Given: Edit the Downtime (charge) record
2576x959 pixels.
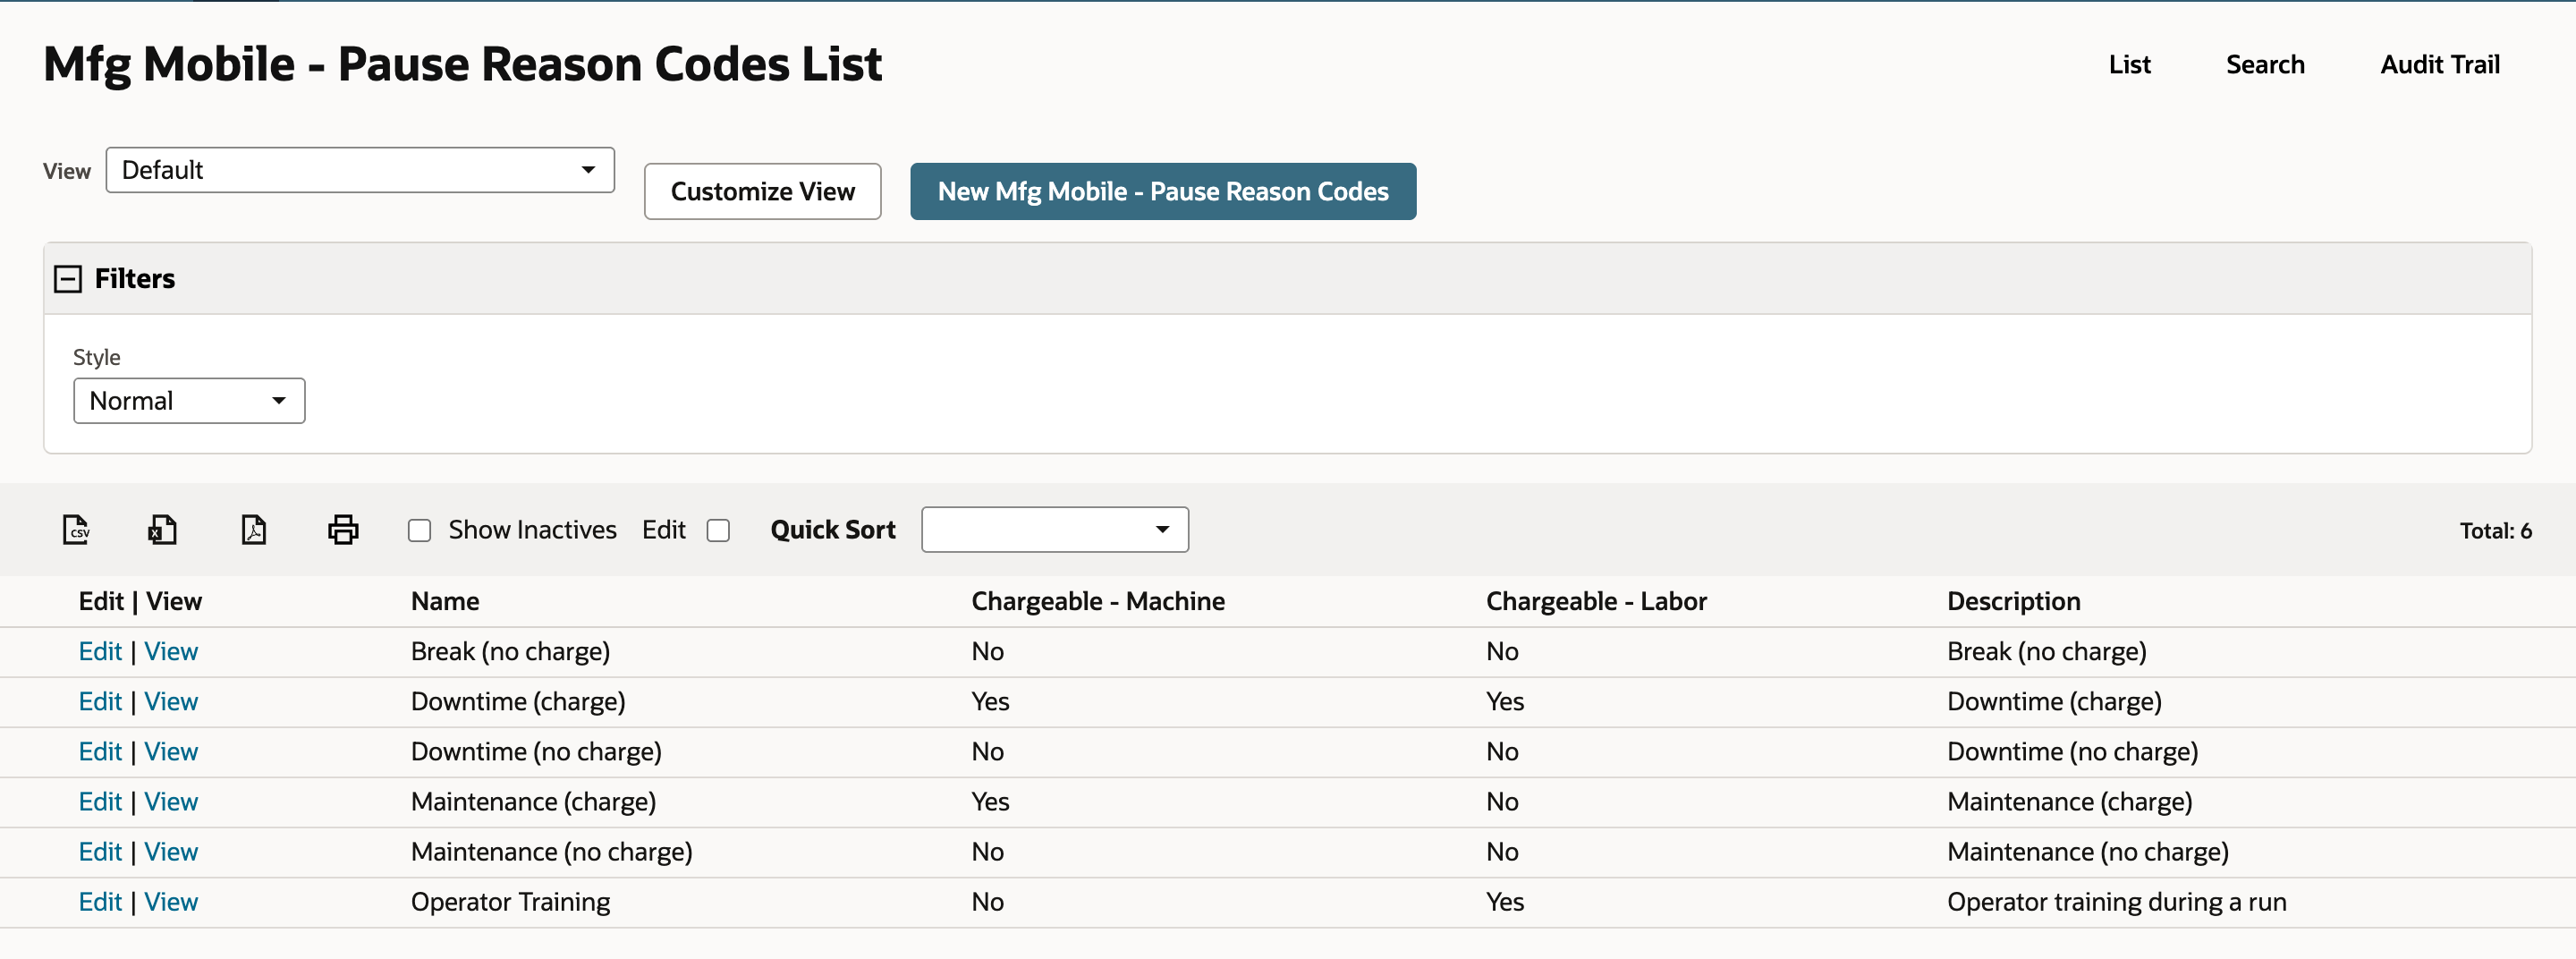Looking at the screenshot, I should [100, 702].
